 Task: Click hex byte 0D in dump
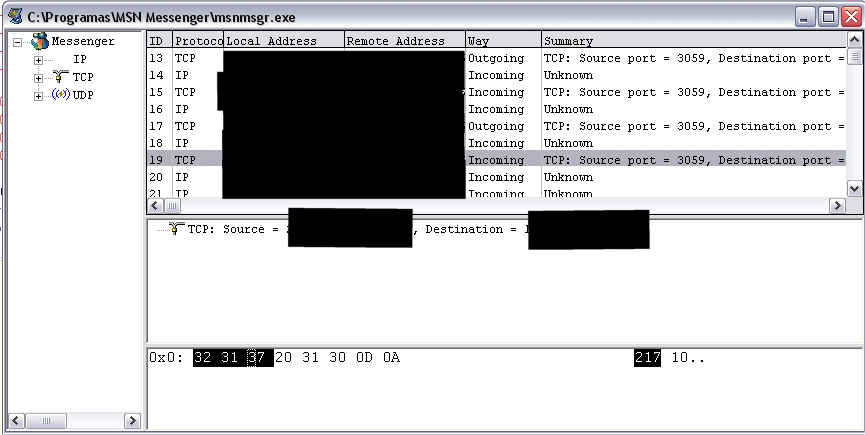[365, 358]
